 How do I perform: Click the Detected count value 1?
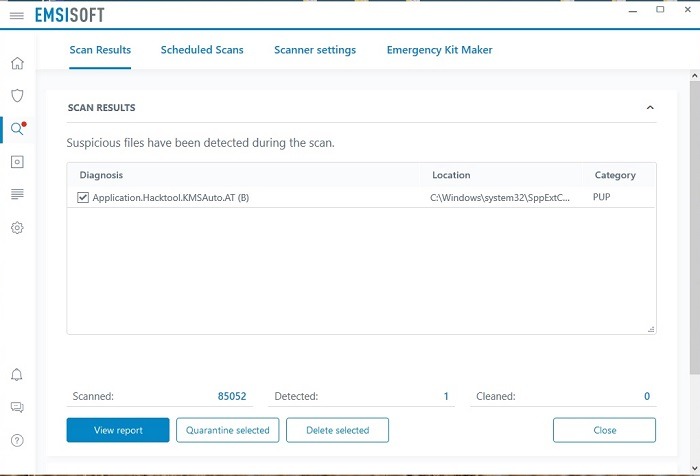click(446, 396)
